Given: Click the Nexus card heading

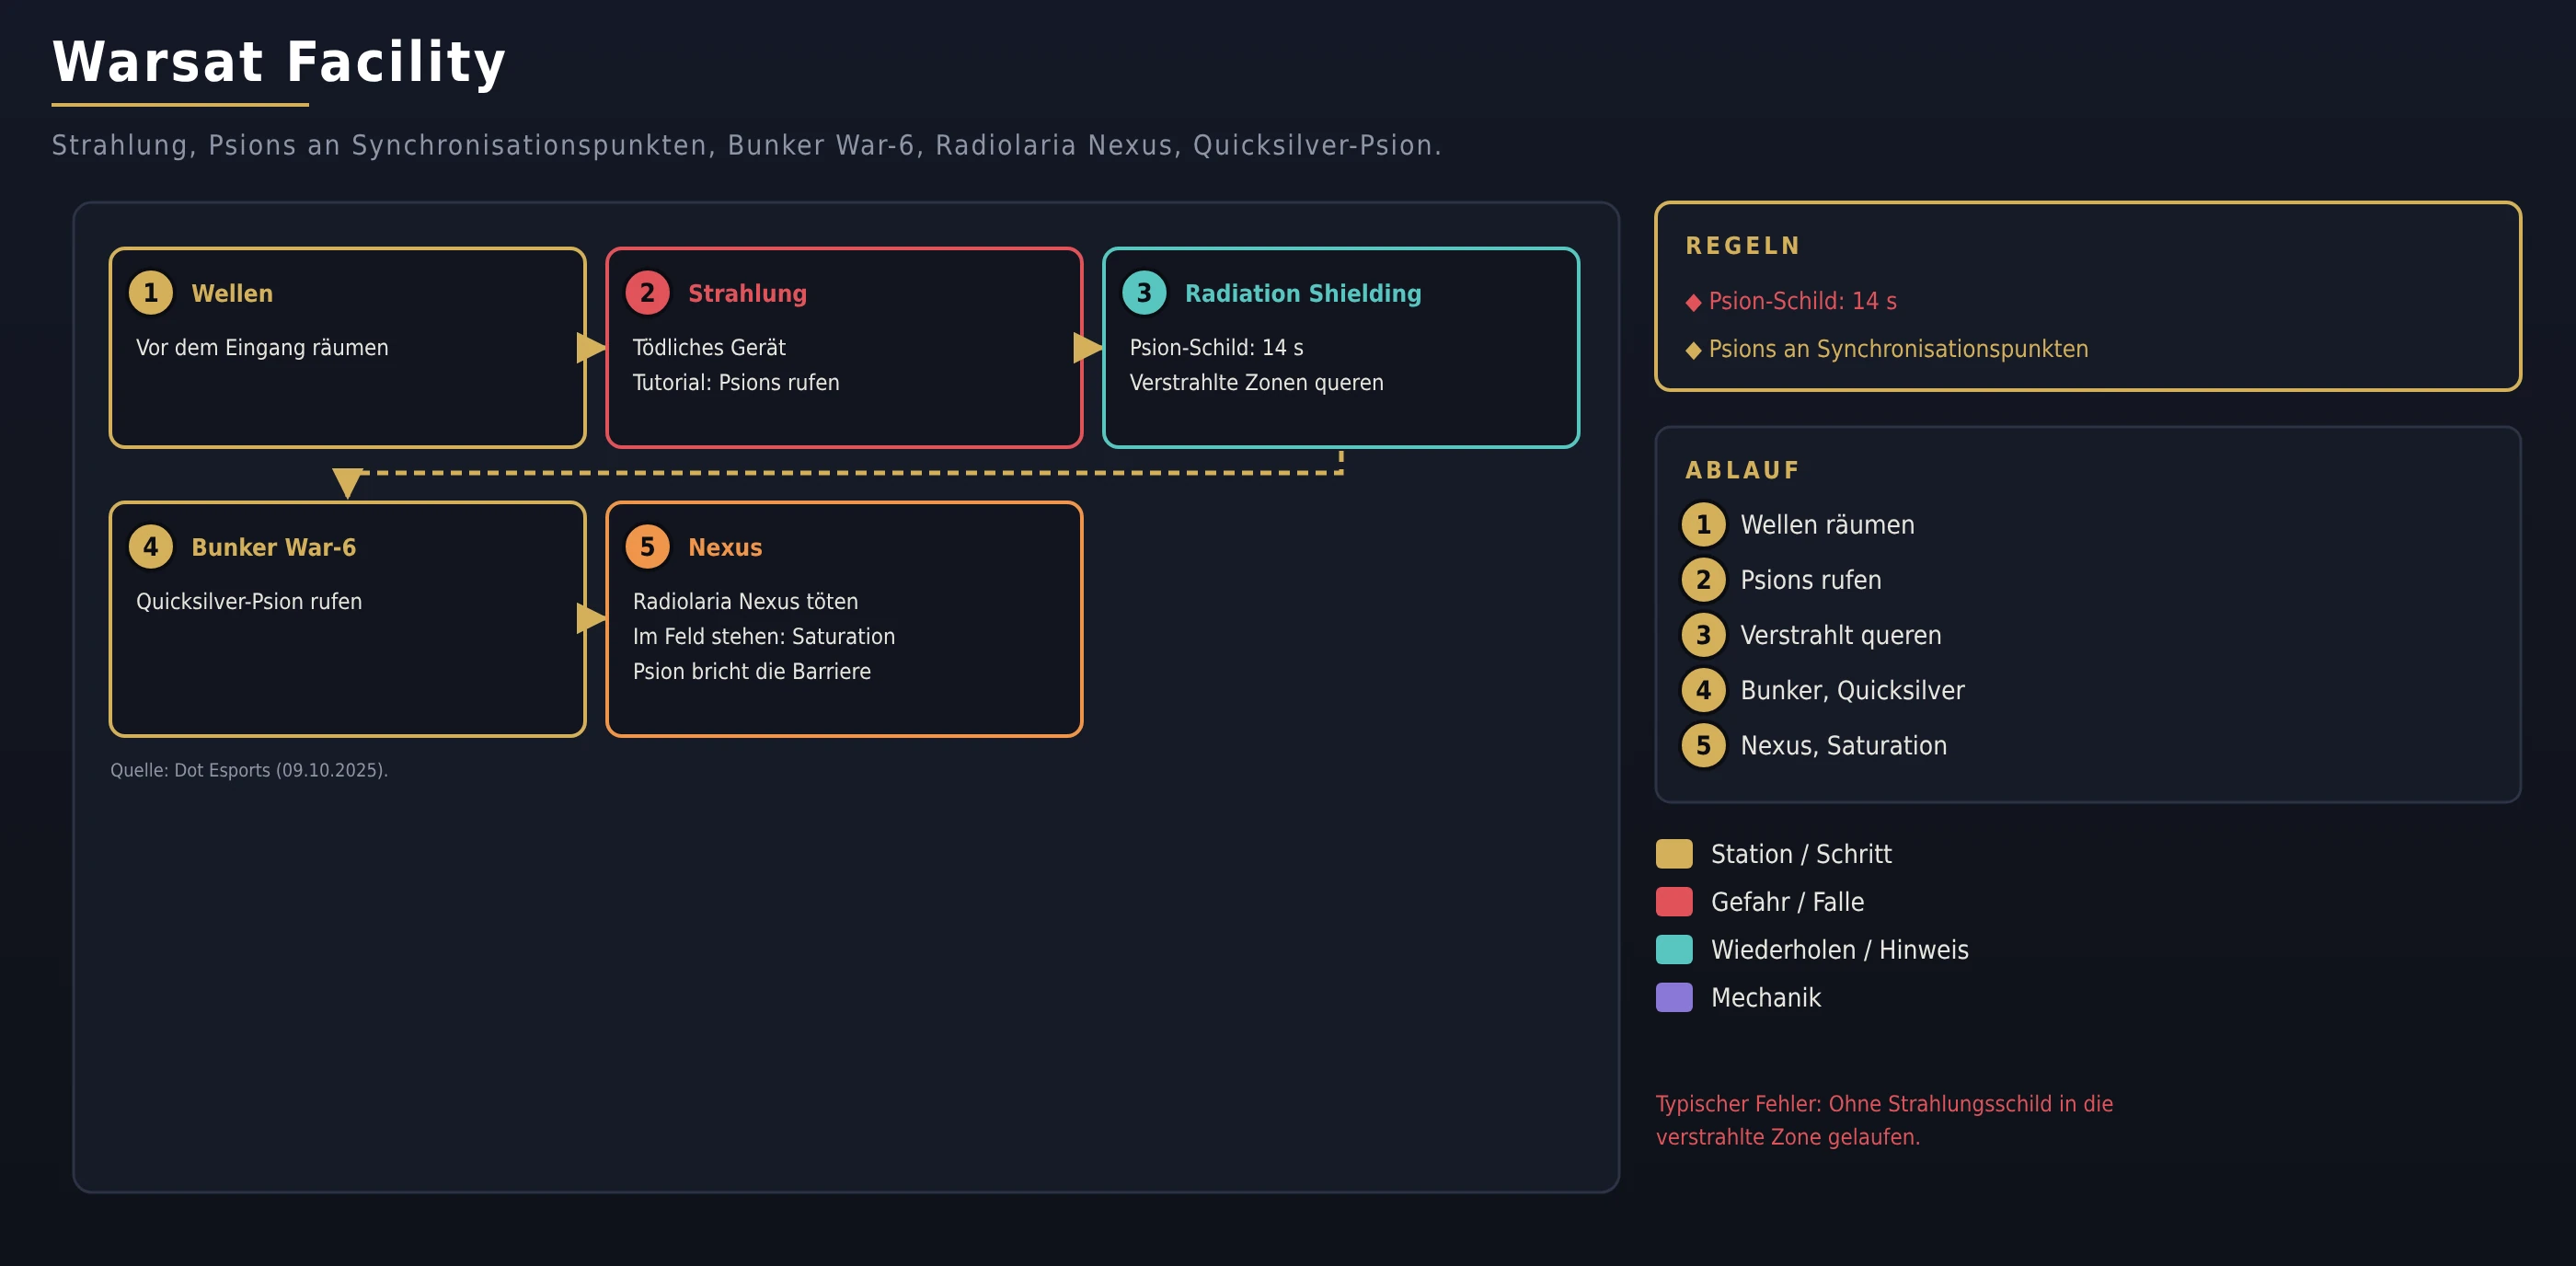Looking at the screenshot, I should tap(725, 547).
